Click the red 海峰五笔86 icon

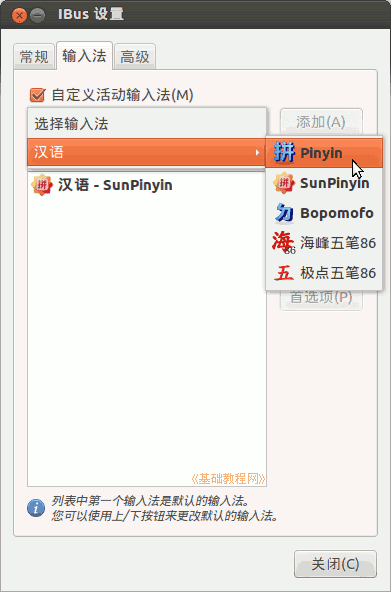pyautogui.click(x=284, y=243)
